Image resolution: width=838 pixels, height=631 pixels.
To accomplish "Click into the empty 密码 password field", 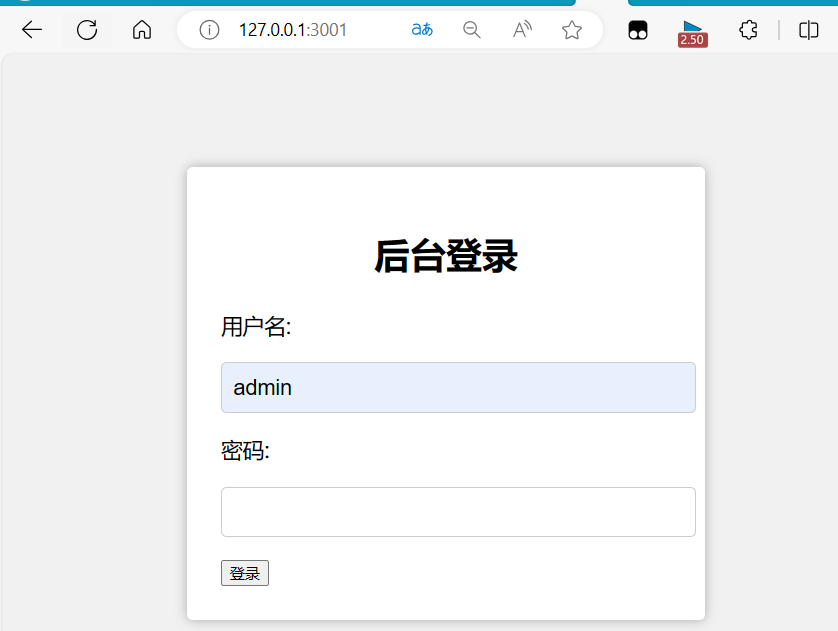I will pos(458,512).
